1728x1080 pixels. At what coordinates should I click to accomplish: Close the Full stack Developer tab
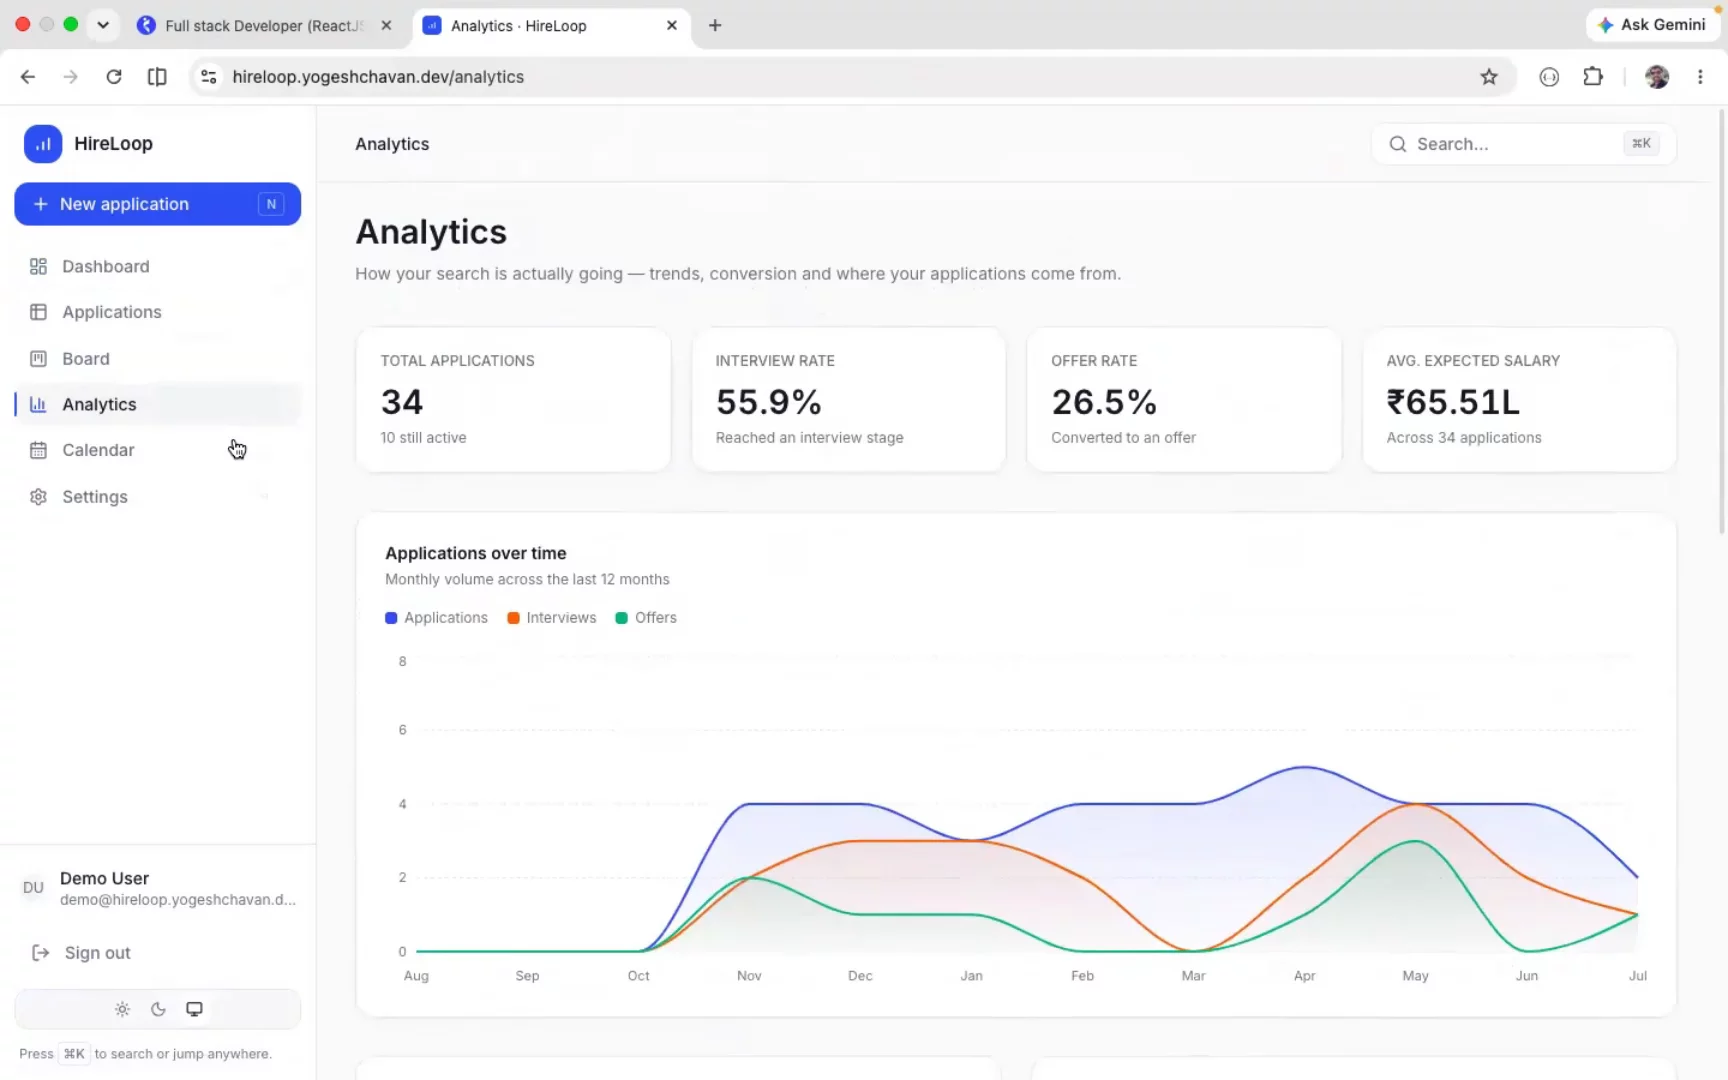tap(386, 25)
